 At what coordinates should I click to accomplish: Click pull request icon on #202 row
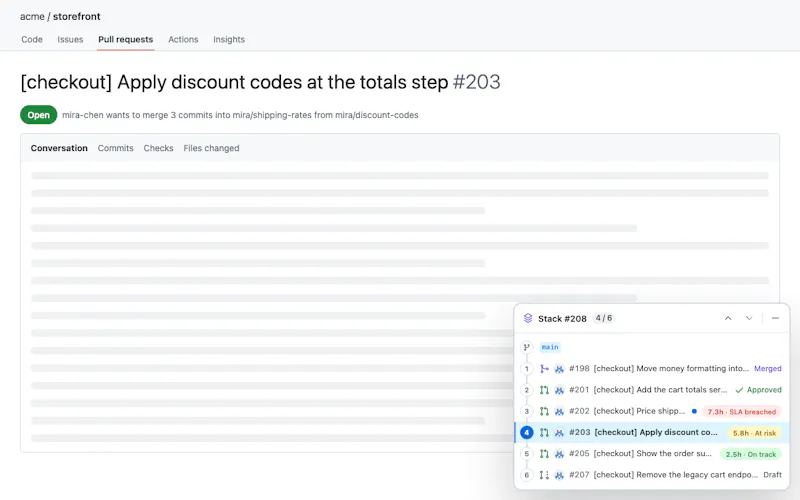click(544, 411)
